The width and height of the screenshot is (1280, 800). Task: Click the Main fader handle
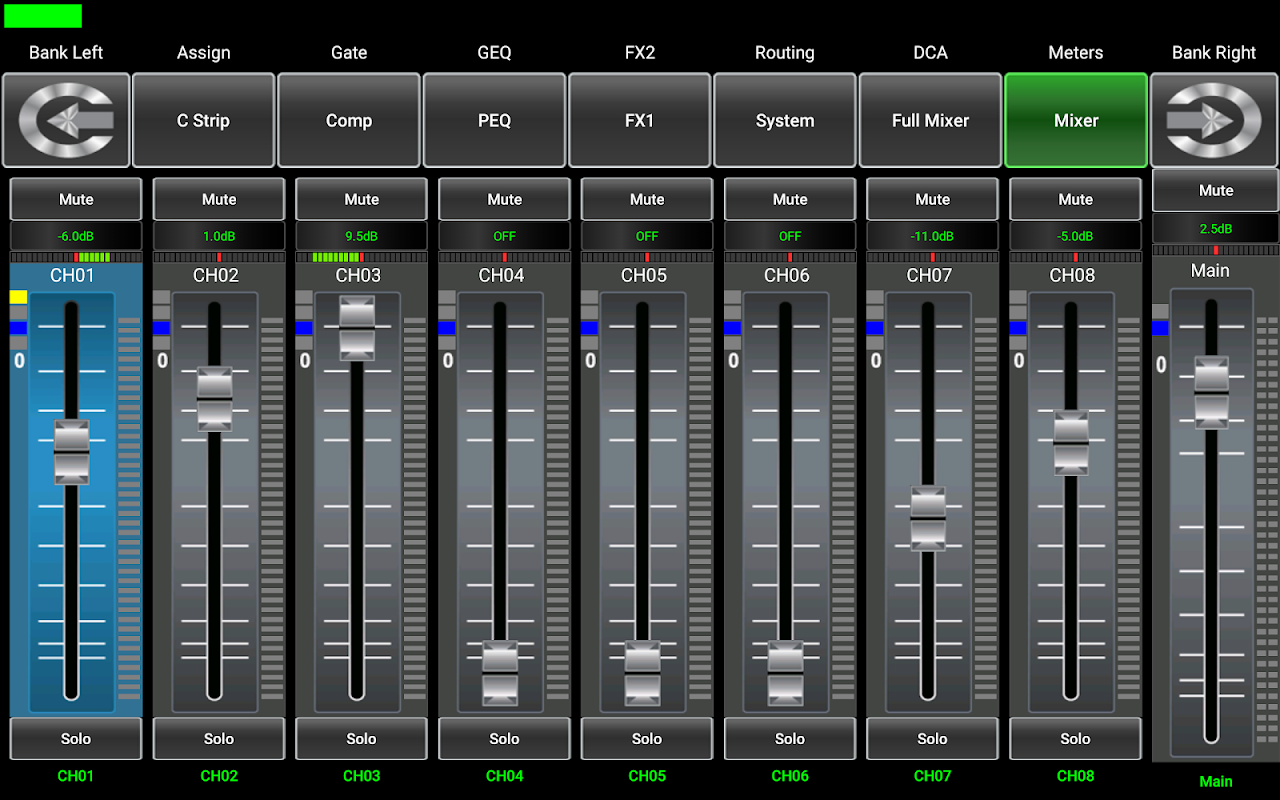[1211, 392]
